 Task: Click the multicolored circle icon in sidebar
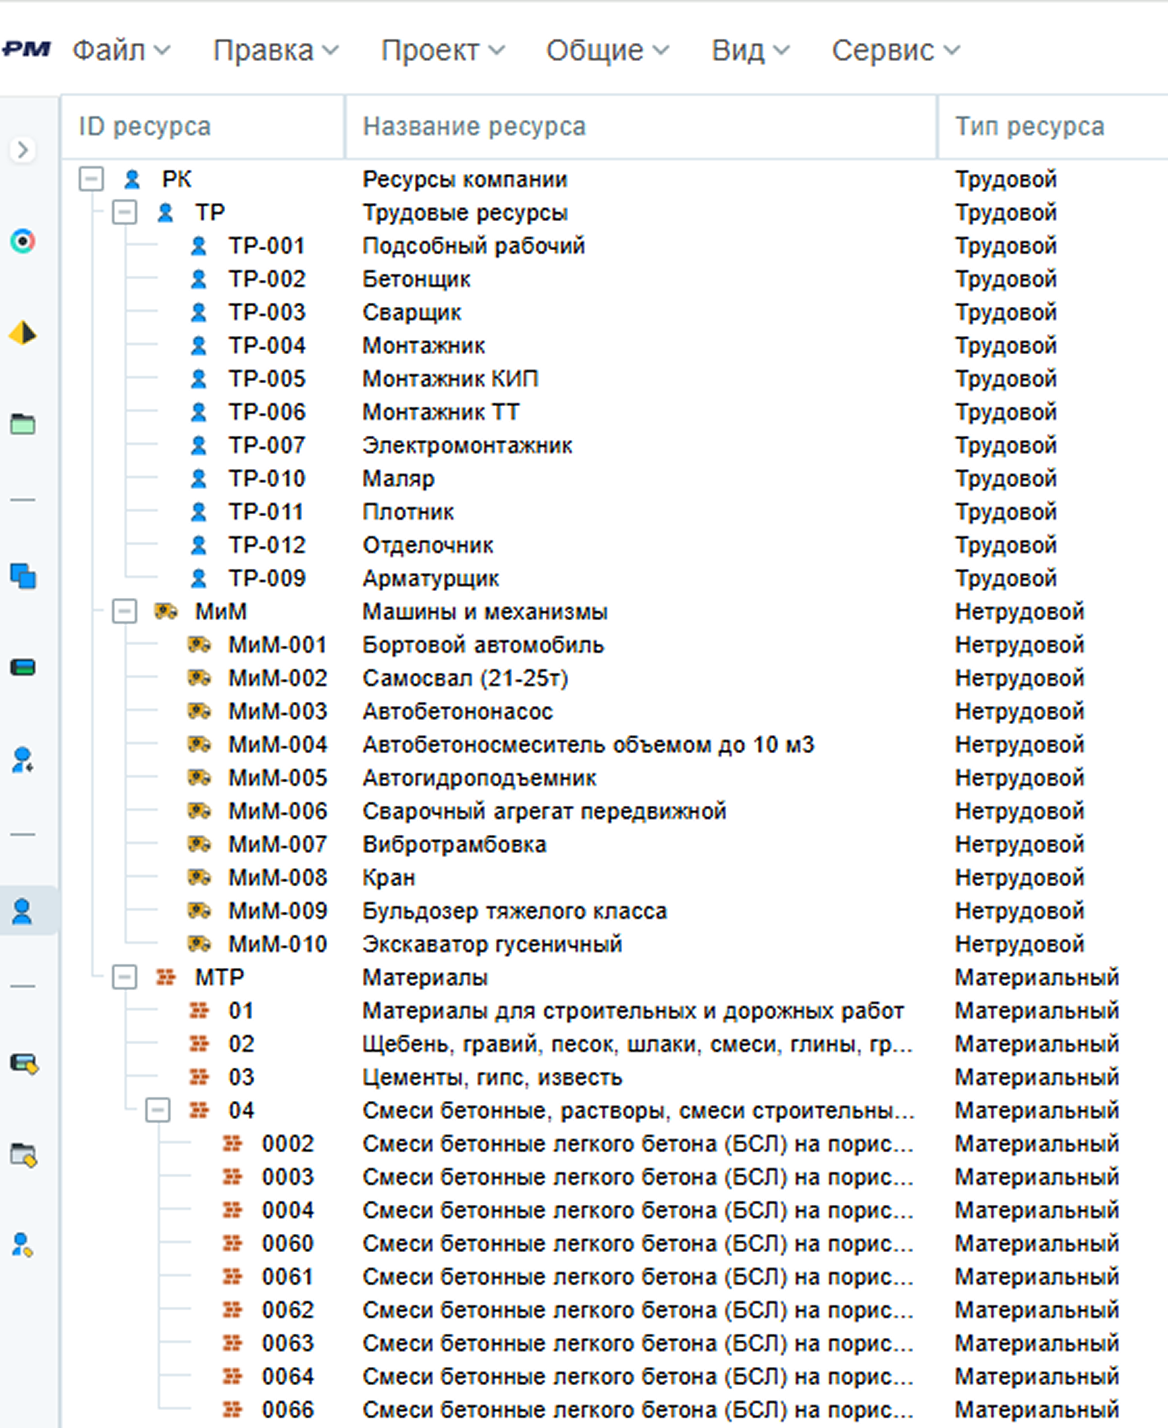point(23,241)
